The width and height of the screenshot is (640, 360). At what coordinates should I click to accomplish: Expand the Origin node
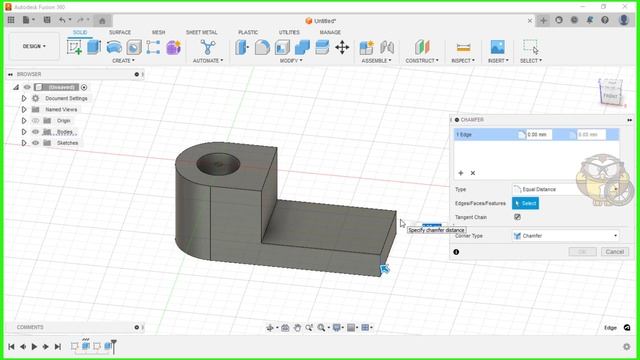24,121
